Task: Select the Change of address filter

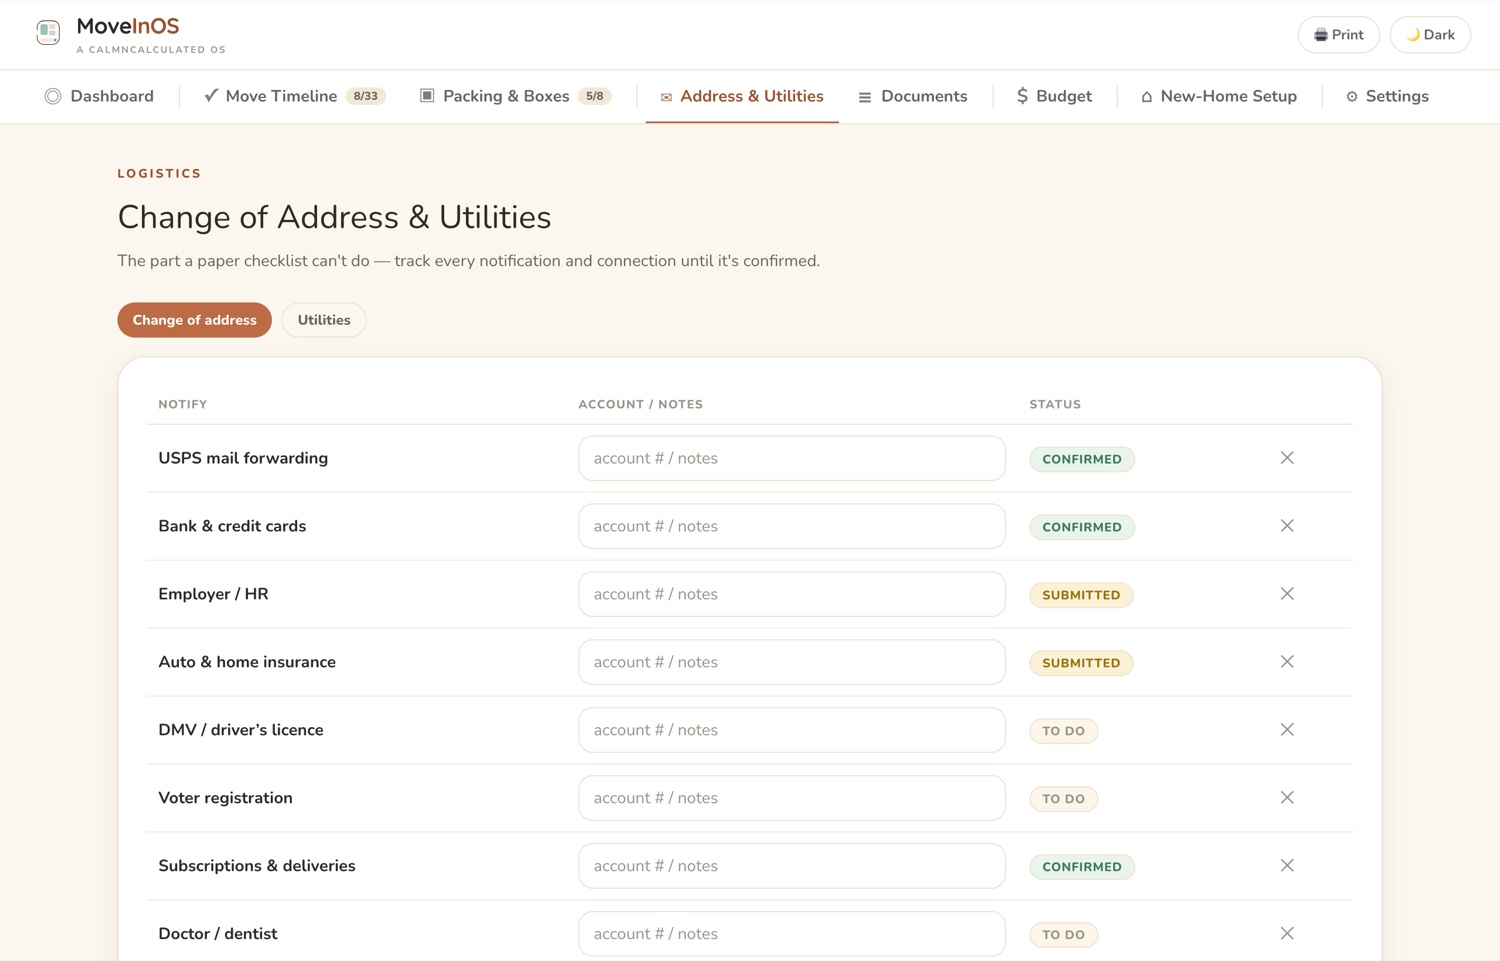Action: (194, 320)
